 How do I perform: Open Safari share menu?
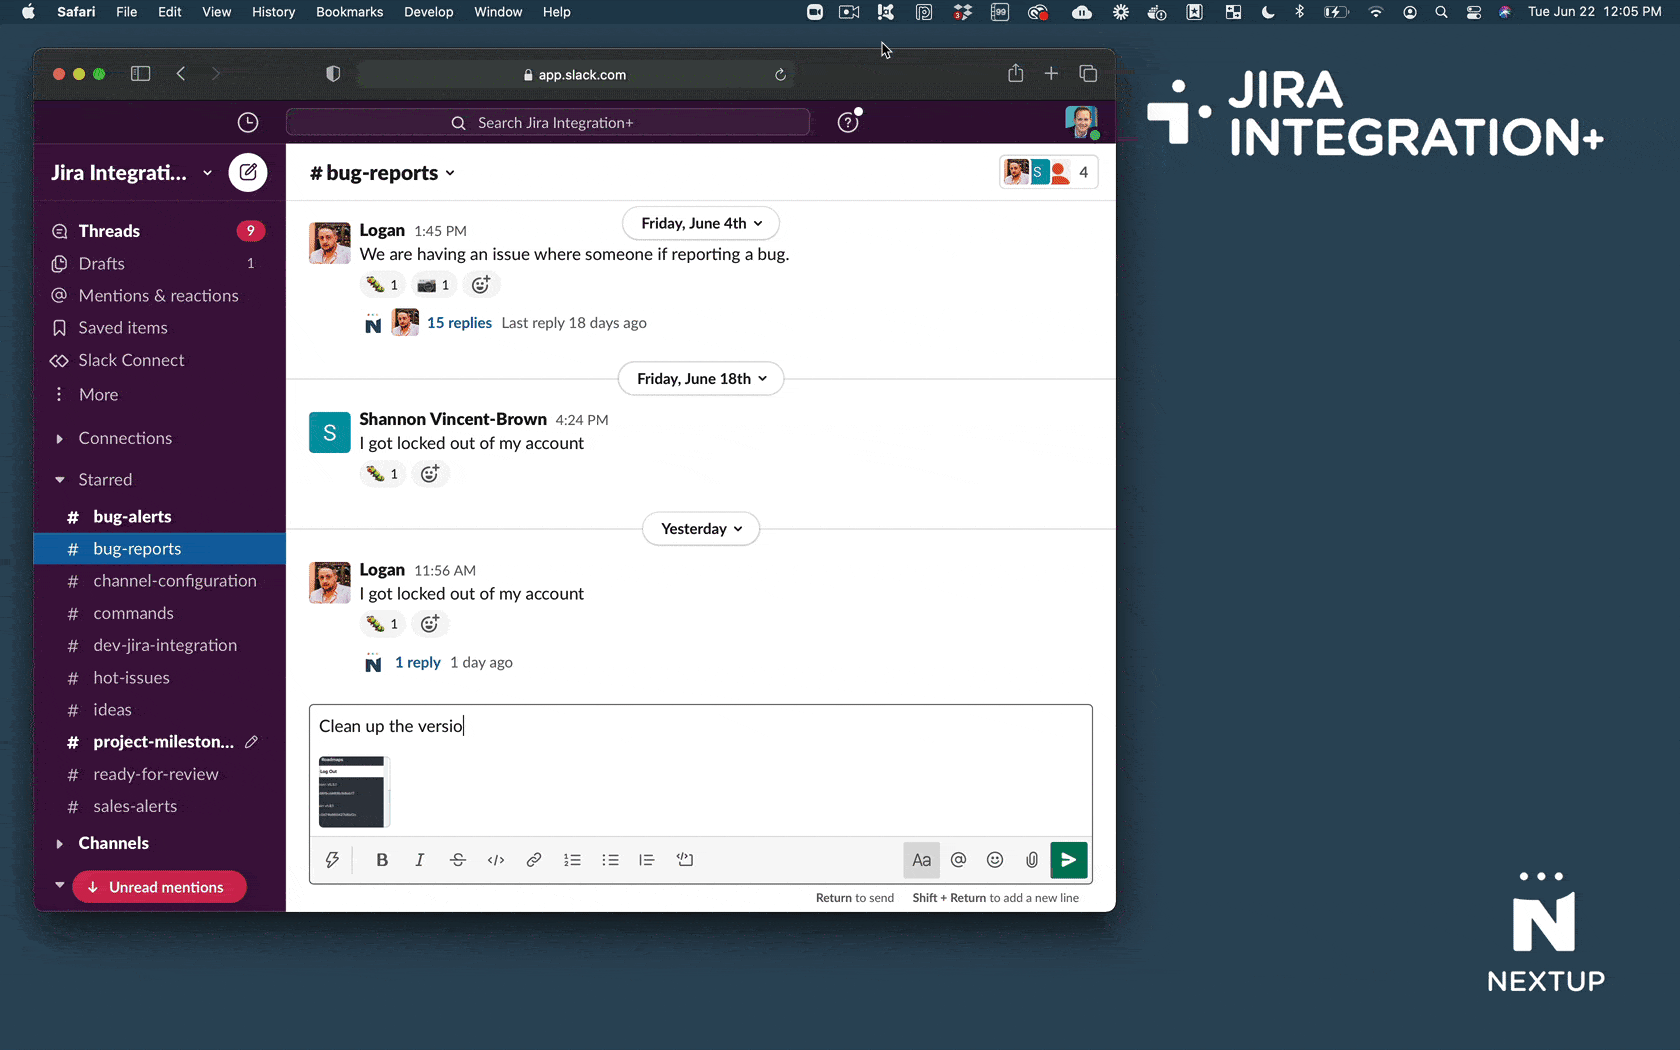[x=1015, y=74]
